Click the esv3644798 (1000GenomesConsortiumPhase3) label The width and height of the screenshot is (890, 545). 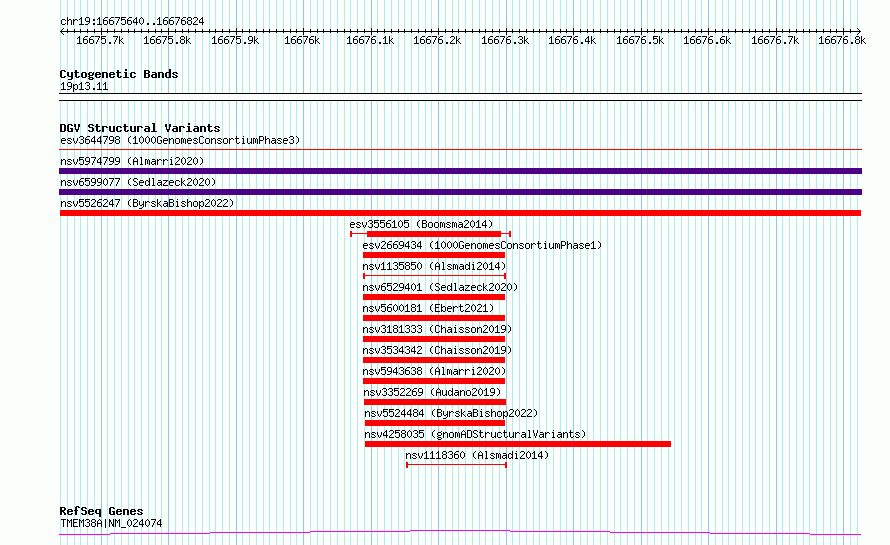pyautogui.click(x=180, y=140)
